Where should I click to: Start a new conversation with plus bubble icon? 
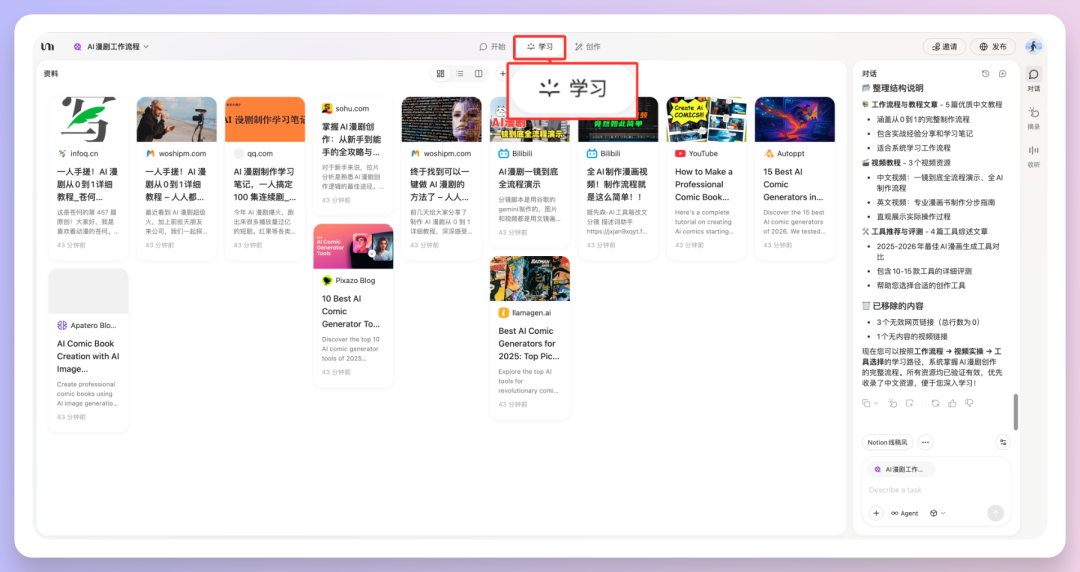coord(1003,74)
